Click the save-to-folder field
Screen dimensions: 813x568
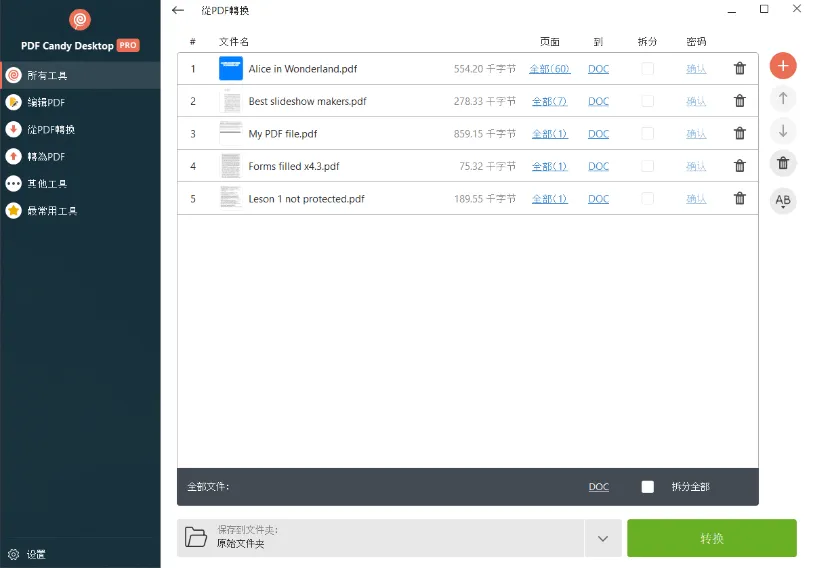pos(381,538)
